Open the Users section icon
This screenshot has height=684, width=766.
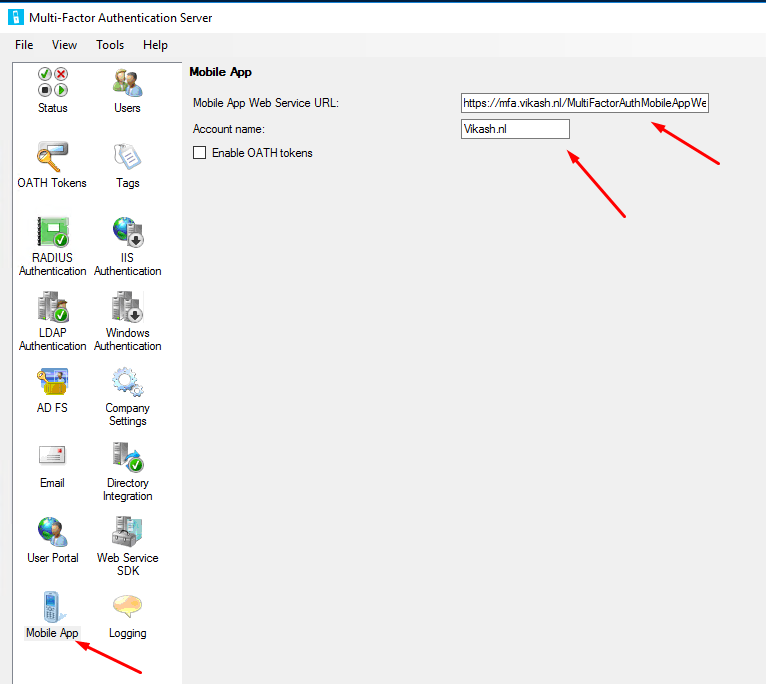click(x=128, y=83)
